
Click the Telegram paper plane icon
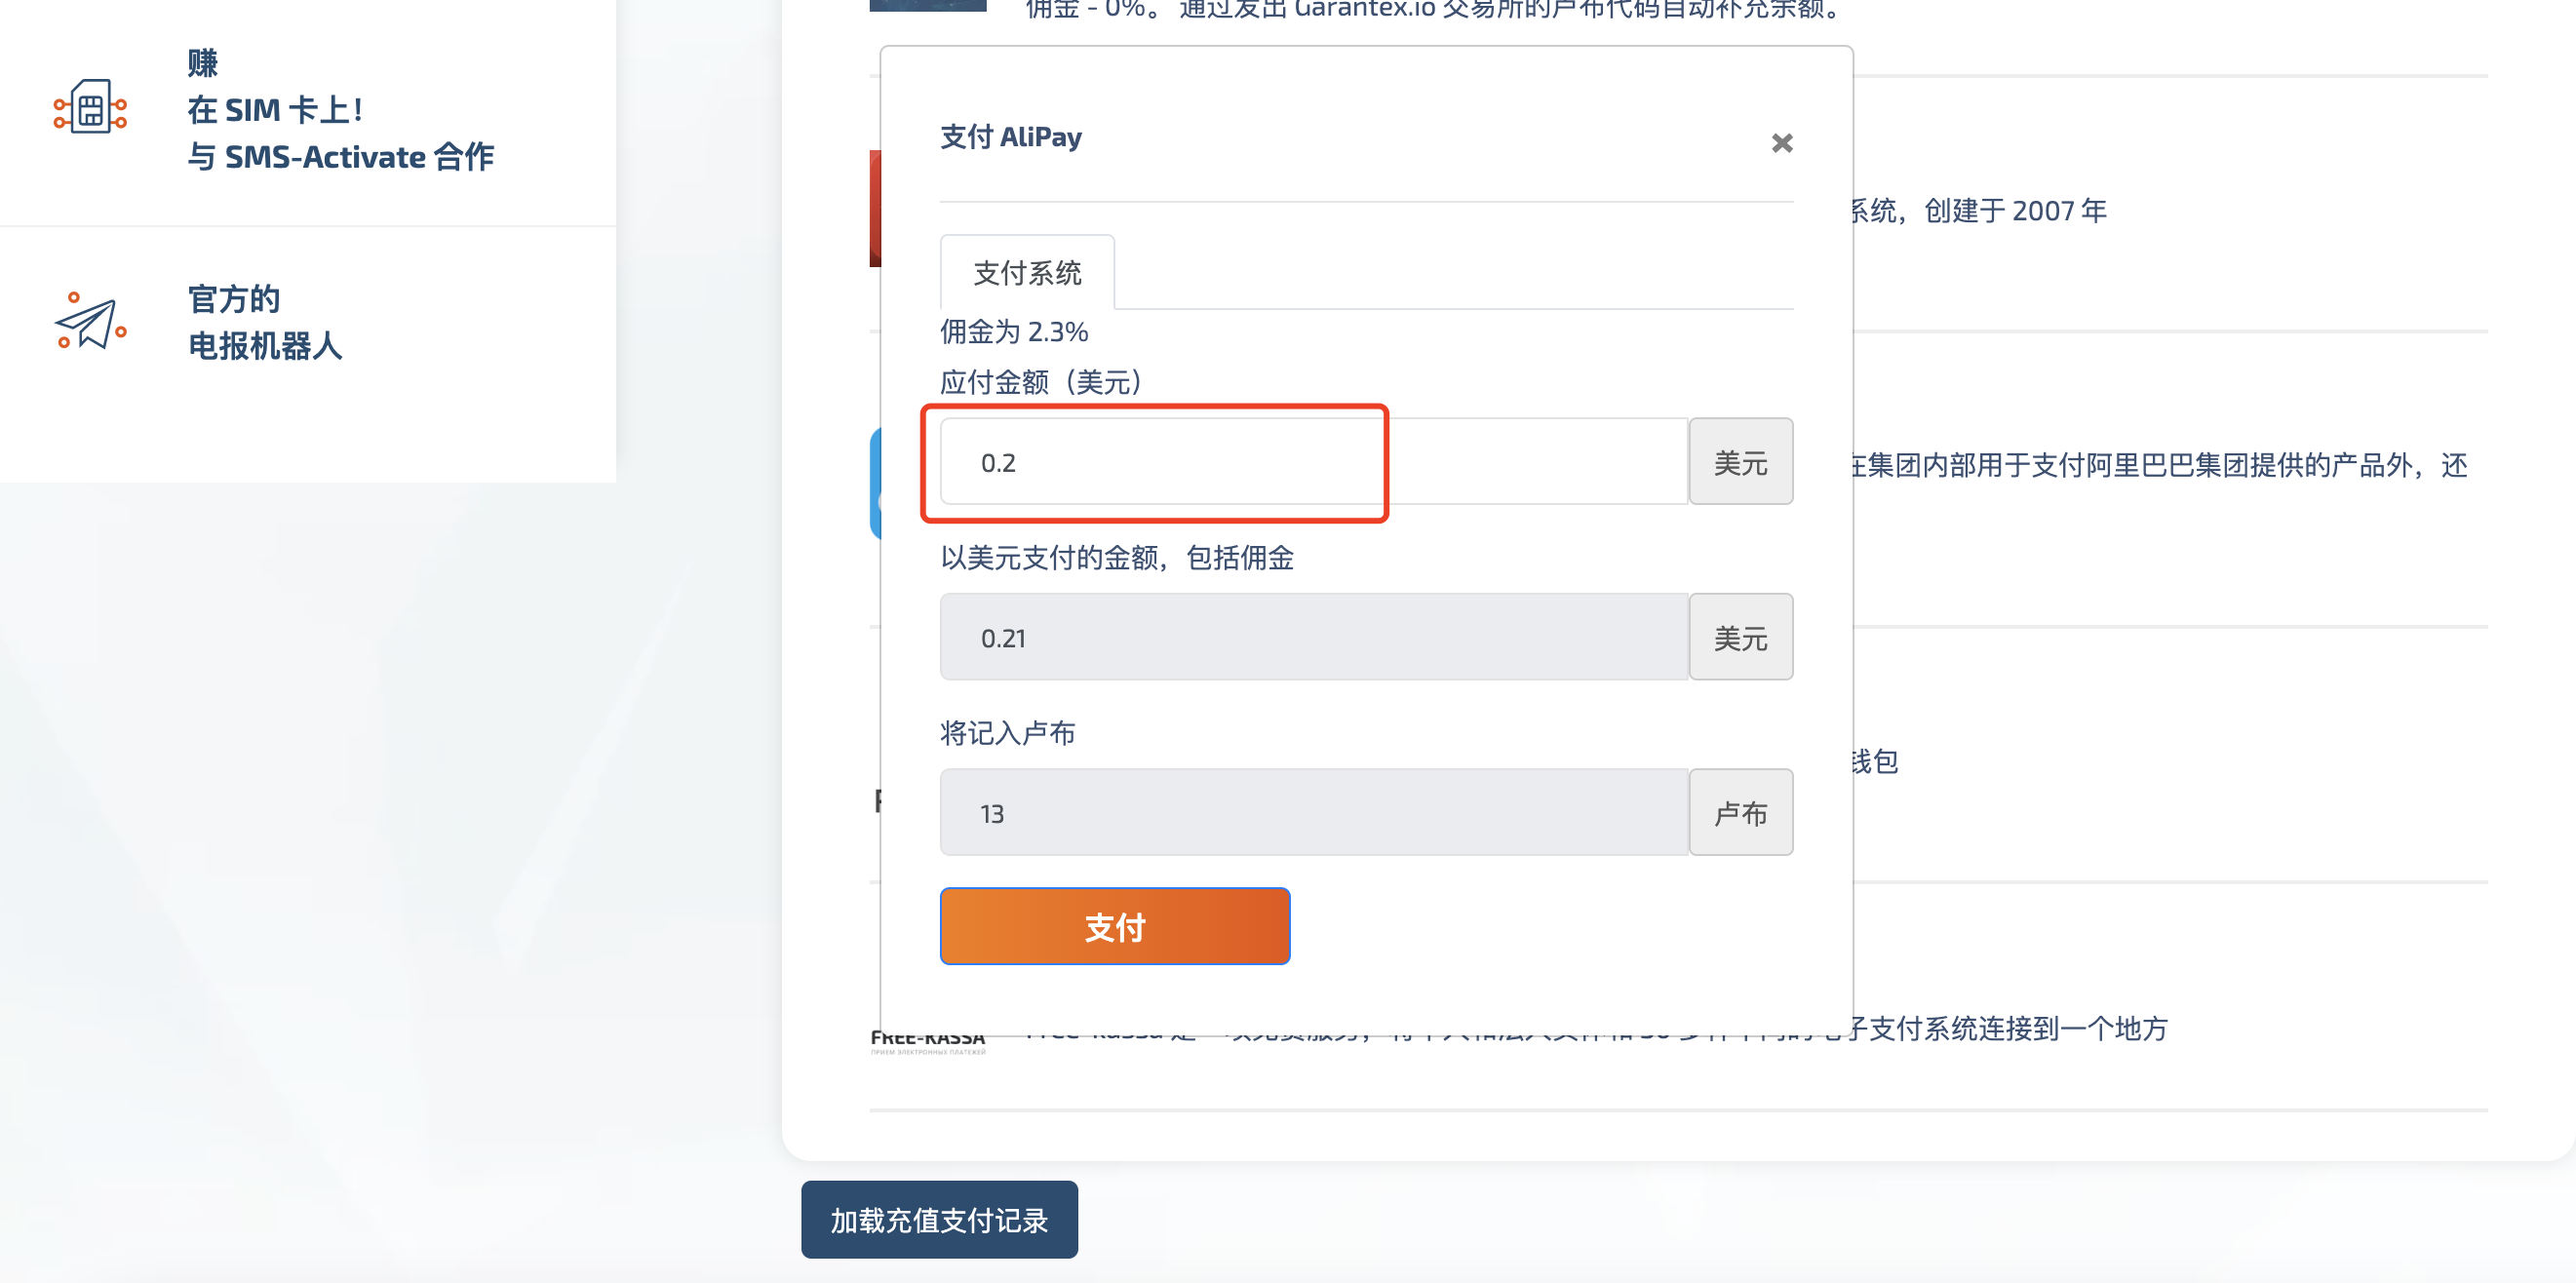click(x=90, y=321)
